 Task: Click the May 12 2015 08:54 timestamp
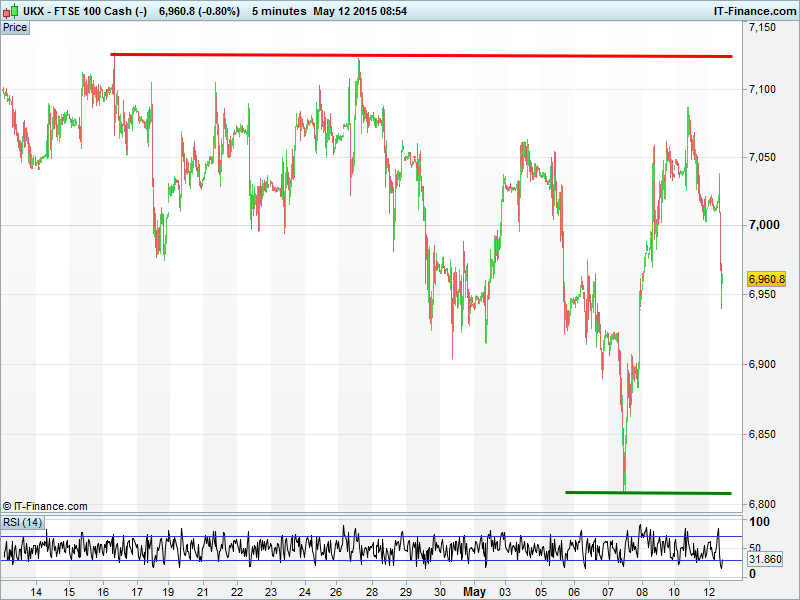coord(360,11)
